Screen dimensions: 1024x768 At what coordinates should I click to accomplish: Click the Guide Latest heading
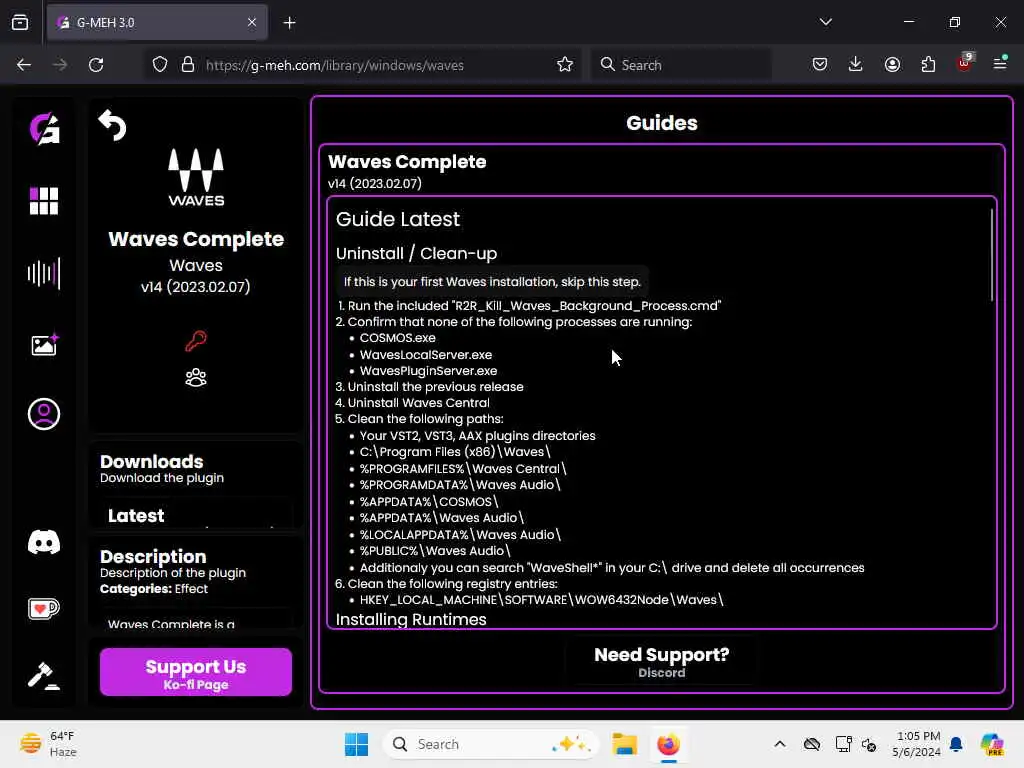tap(398, 219)
